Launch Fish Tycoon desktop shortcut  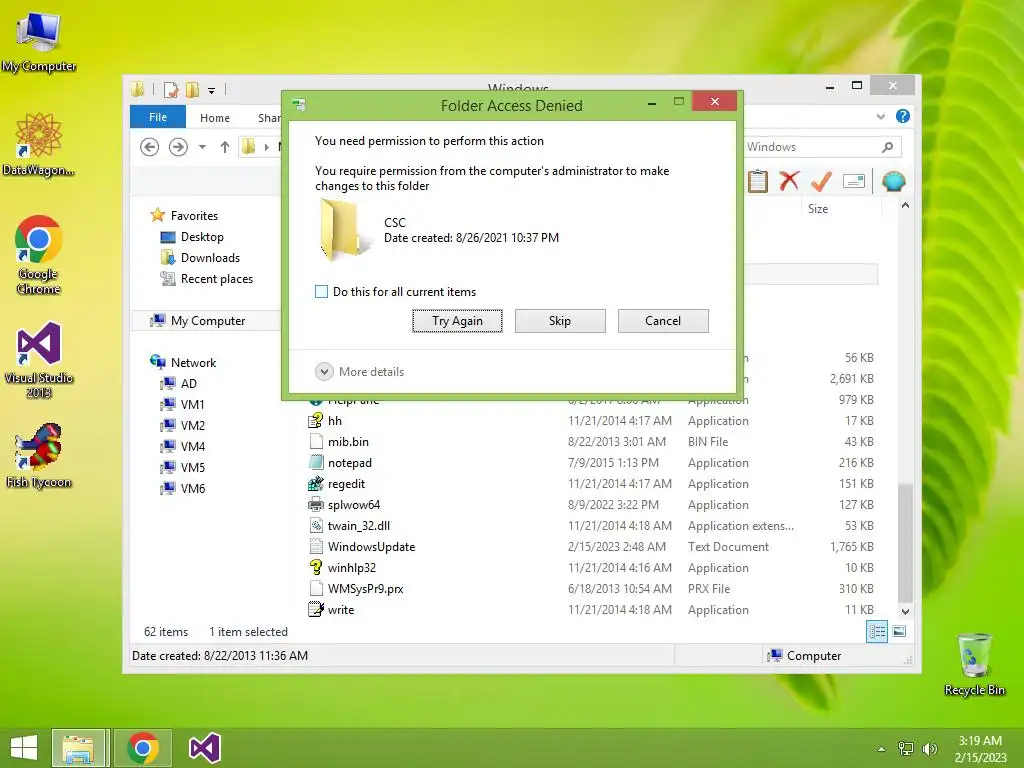point(39,455)
